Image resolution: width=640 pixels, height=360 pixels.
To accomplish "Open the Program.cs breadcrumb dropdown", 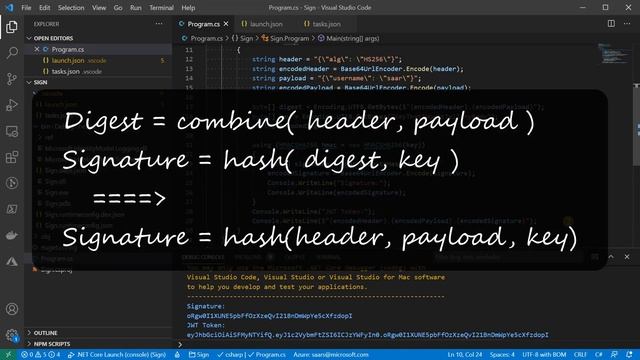I will click(x=202, y=38).
